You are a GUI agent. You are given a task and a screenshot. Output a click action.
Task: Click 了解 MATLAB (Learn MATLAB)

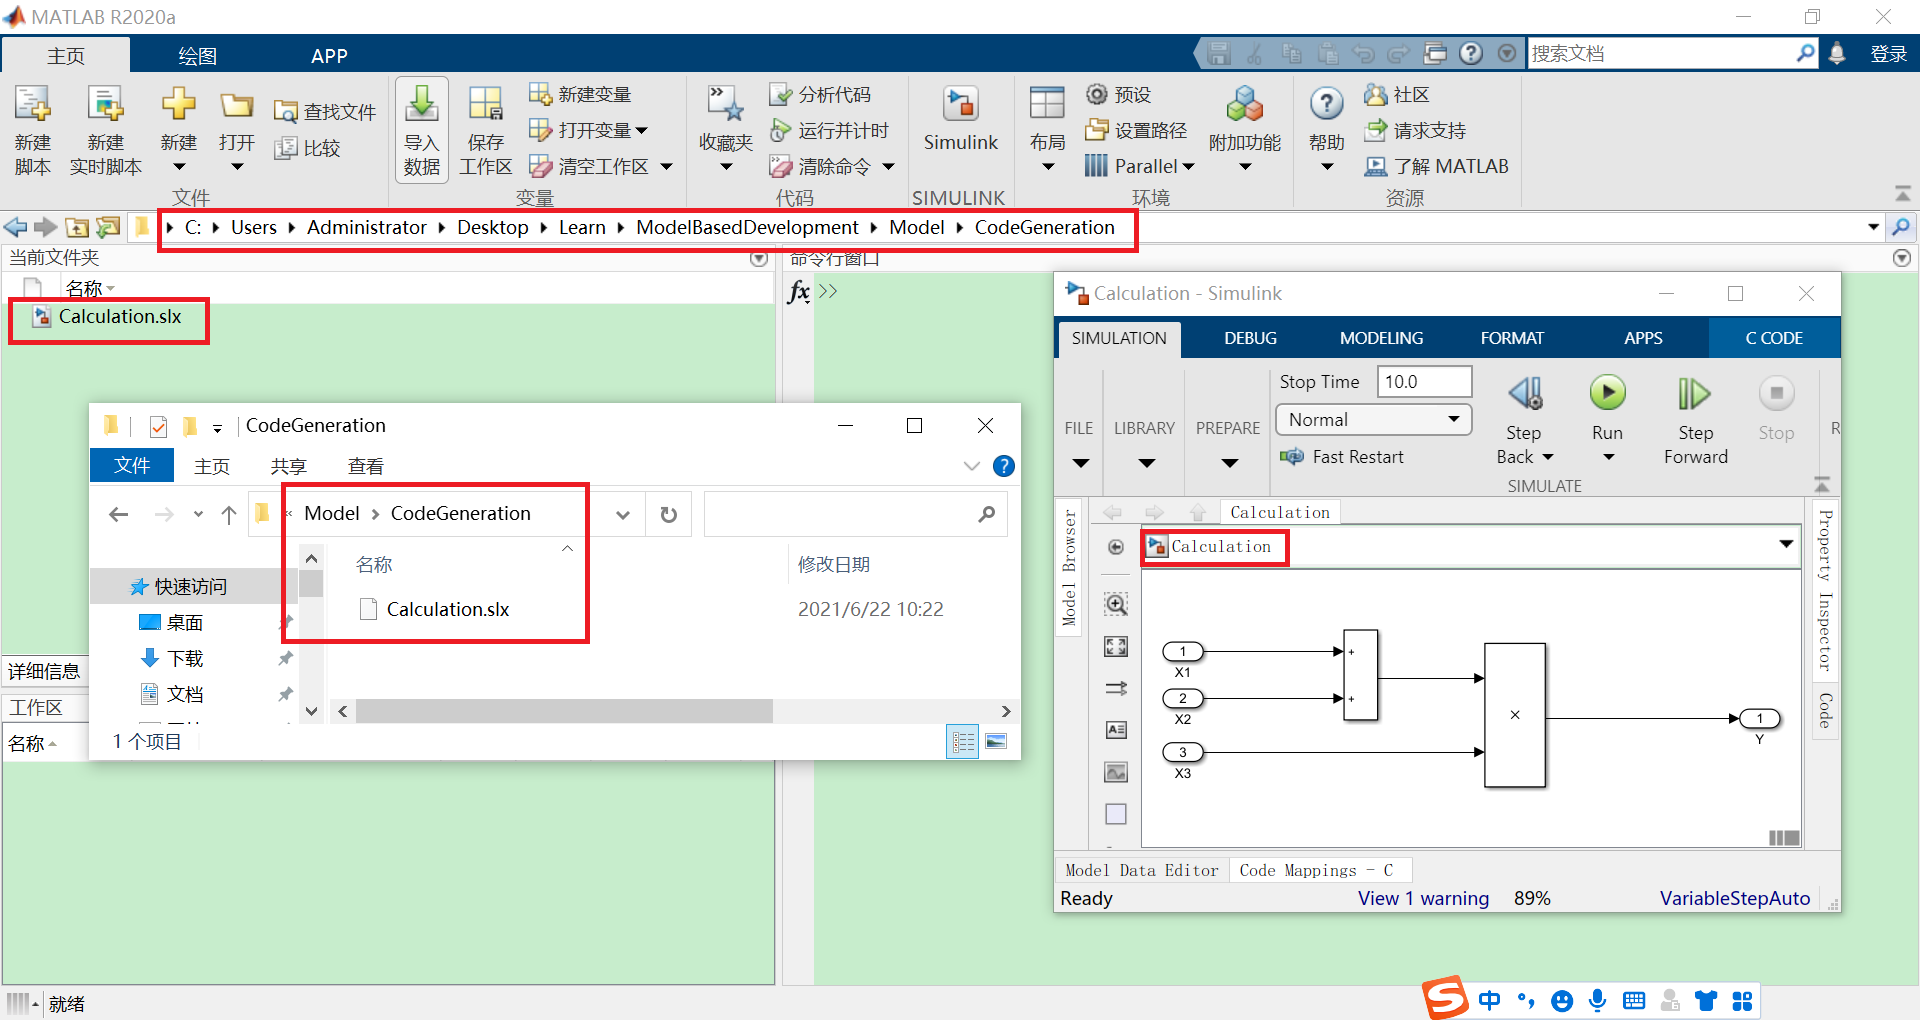[x=1437, y=166]
